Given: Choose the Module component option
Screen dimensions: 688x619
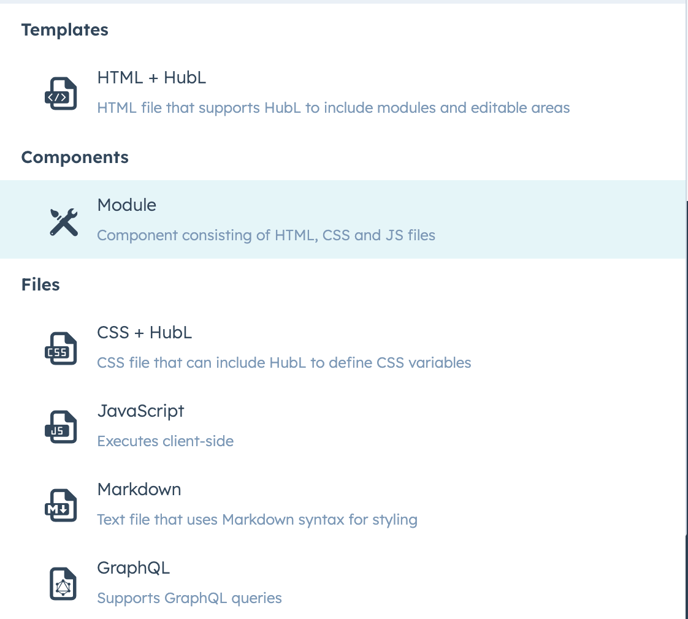Looking at the screenshot, I should click(342, 219).
